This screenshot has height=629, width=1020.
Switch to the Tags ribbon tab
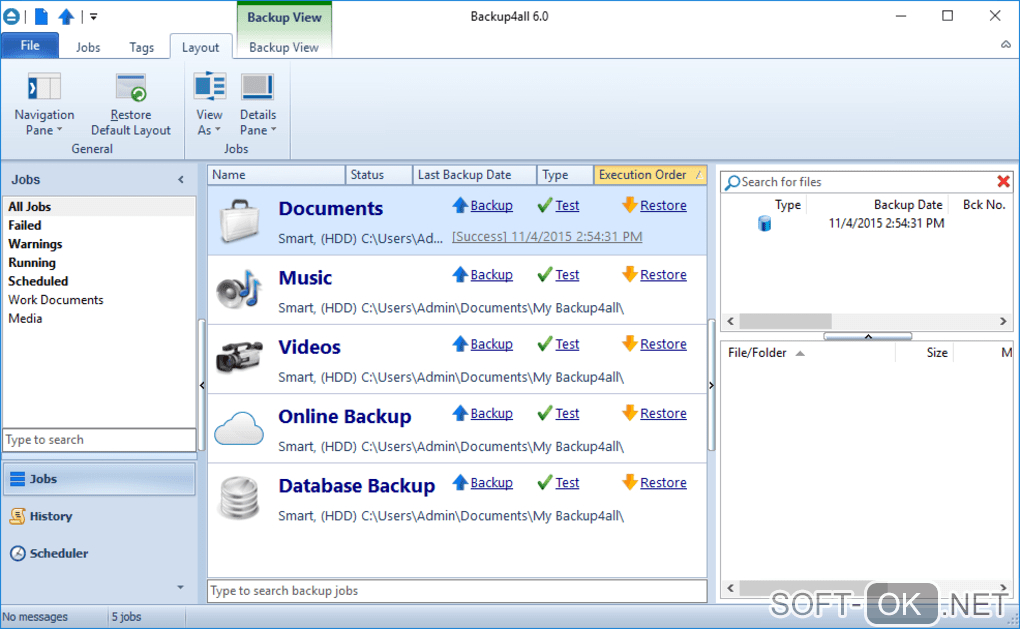coord(141,47)
